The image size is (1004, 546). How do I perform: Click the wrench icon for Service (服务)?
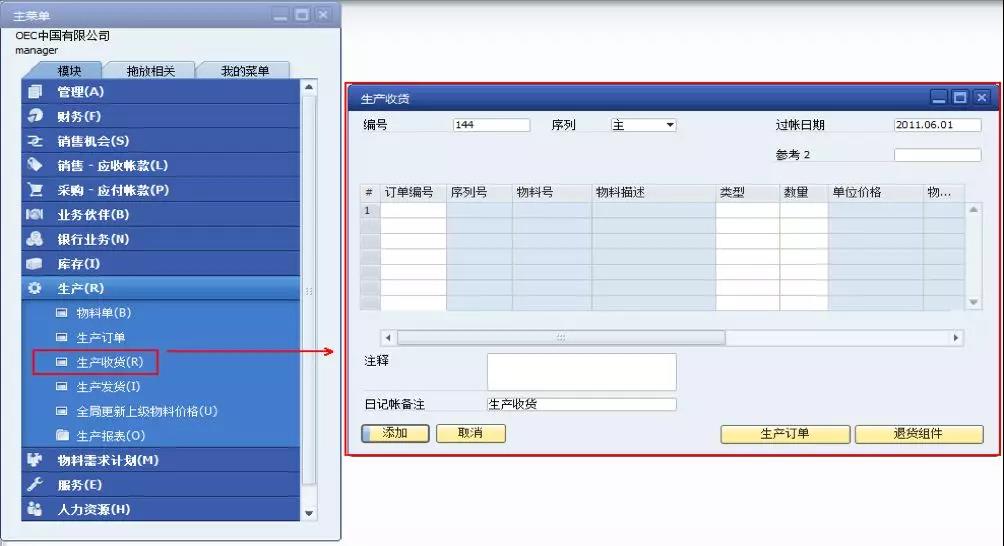point(35,485)
